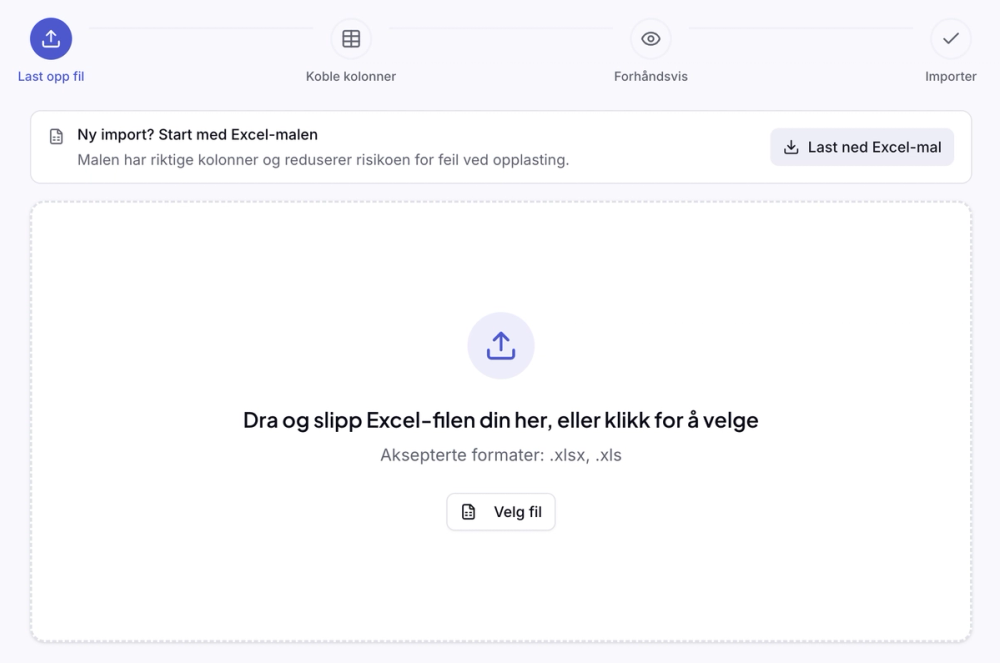Select the Koble kolonner table icon
Viewport: 1000px width, 663px height.
pyautogui.click(x=351, y=39)
